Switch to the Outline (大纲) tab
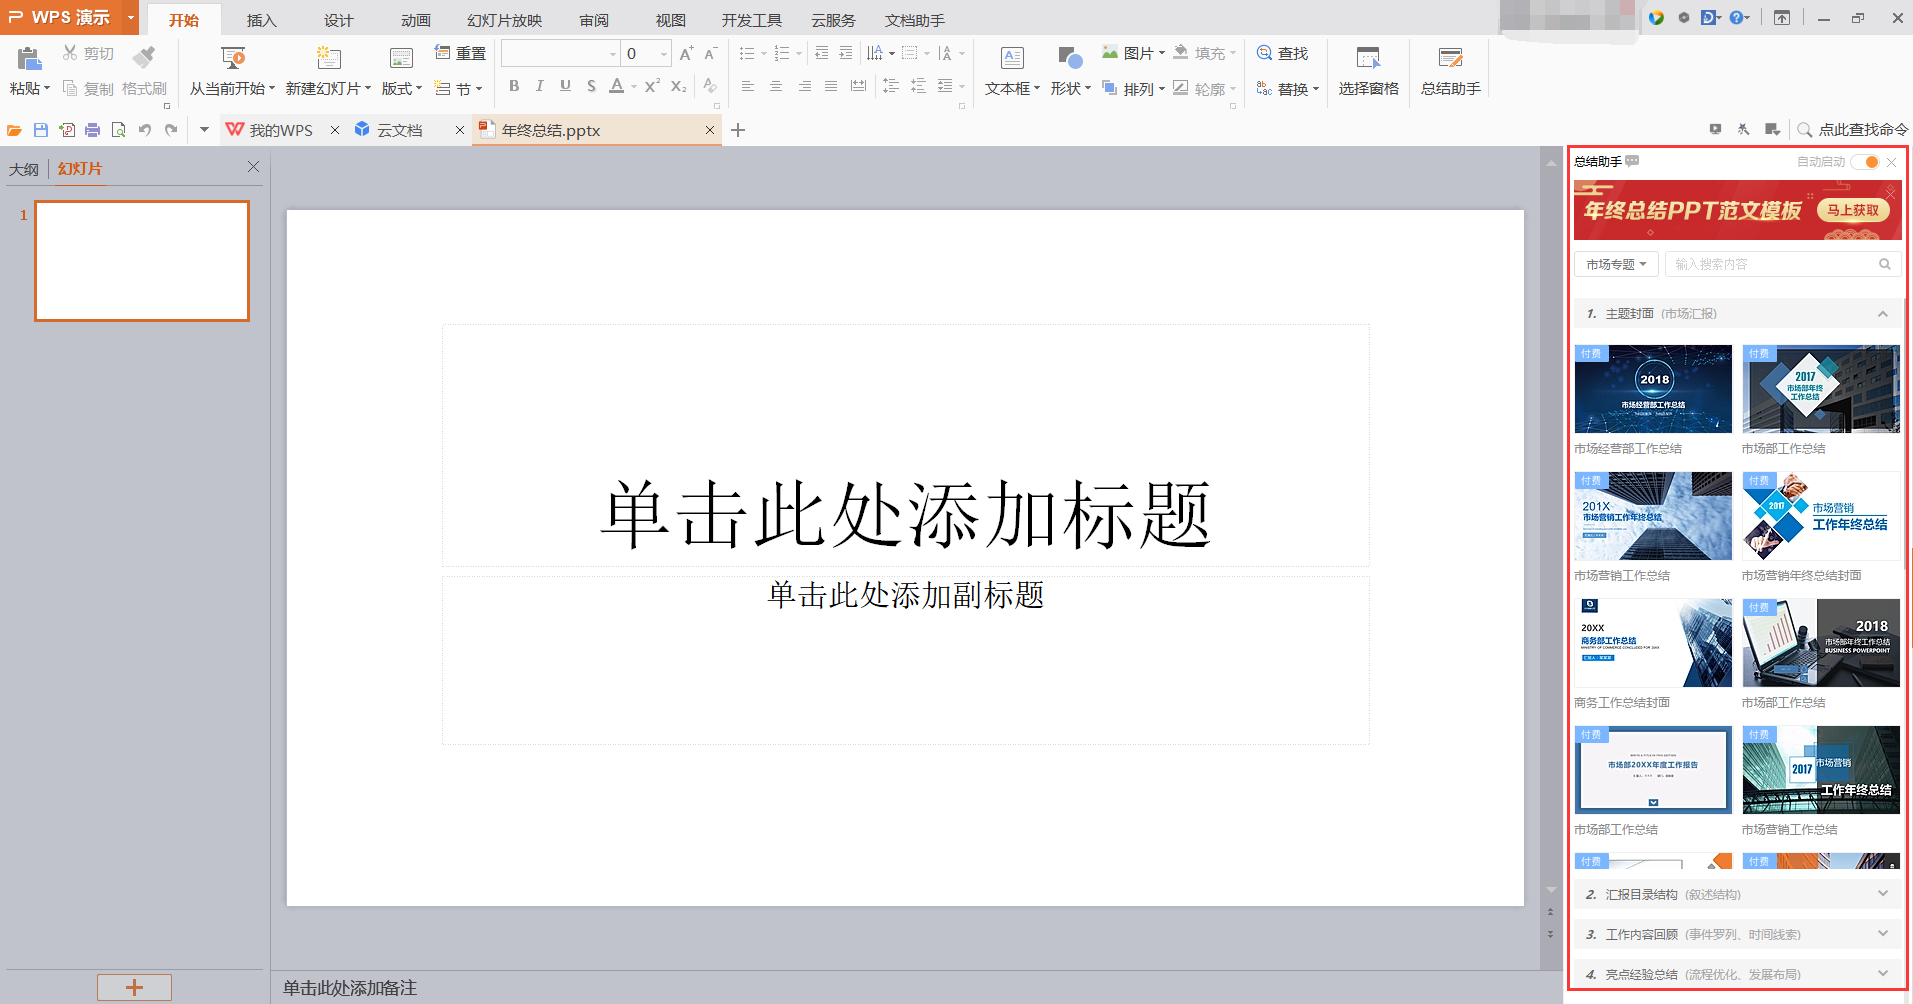Screen dimensions: 1913x1004 24,169
